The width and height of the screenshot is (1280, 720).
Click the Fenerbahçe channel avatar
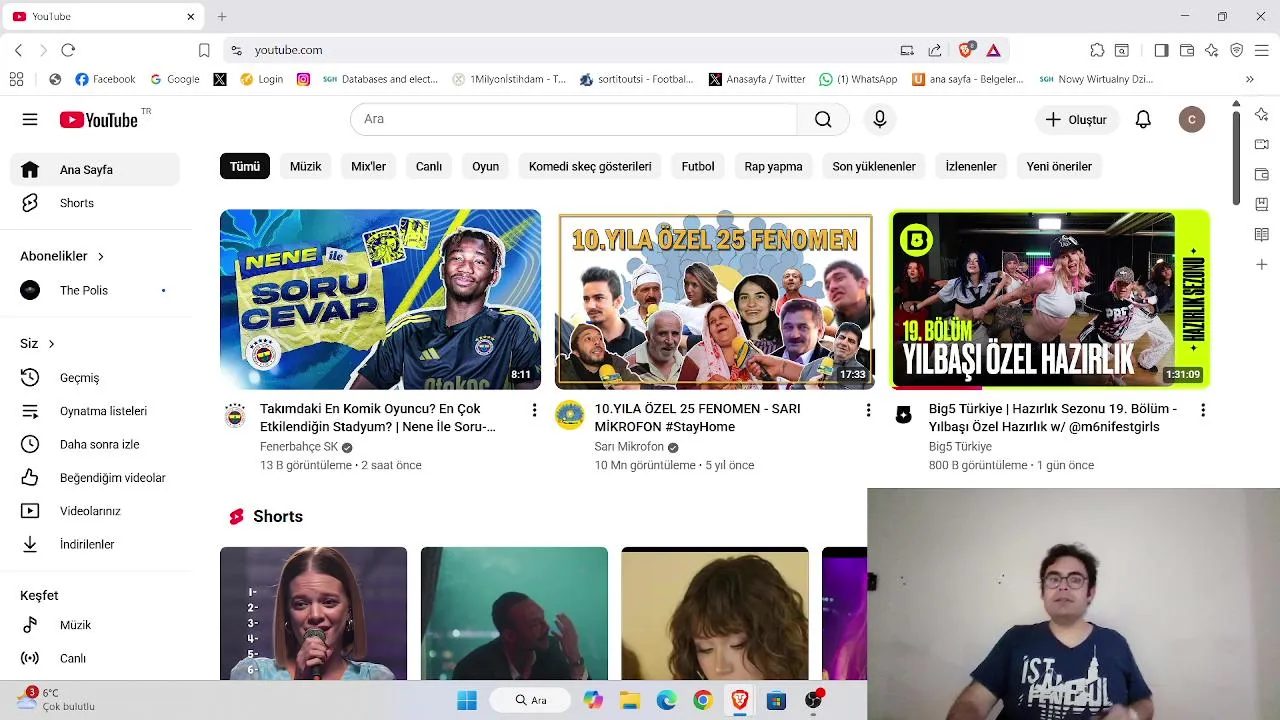235,416
